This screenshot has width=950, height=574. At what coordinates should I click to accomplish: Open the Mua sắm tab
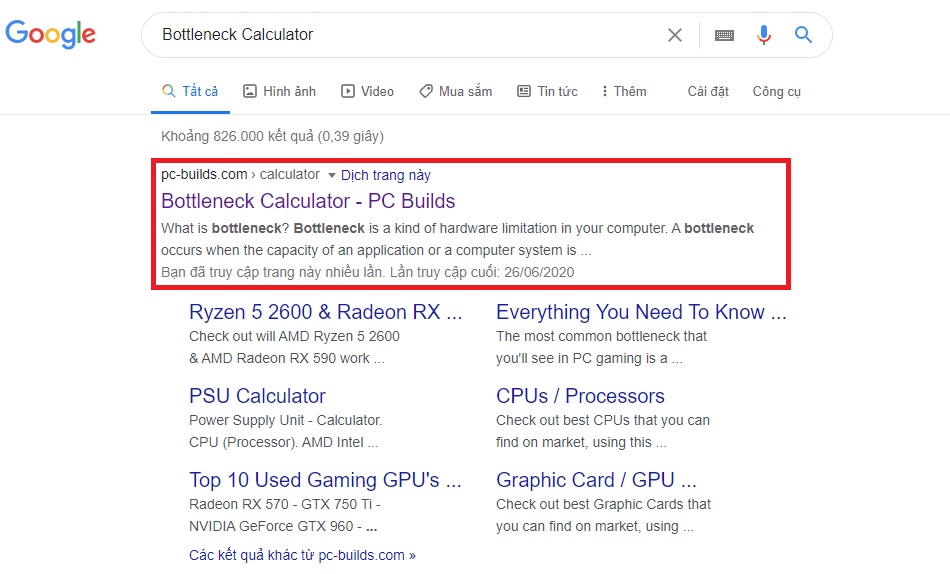pyautogui.click(x=455, y=92)
